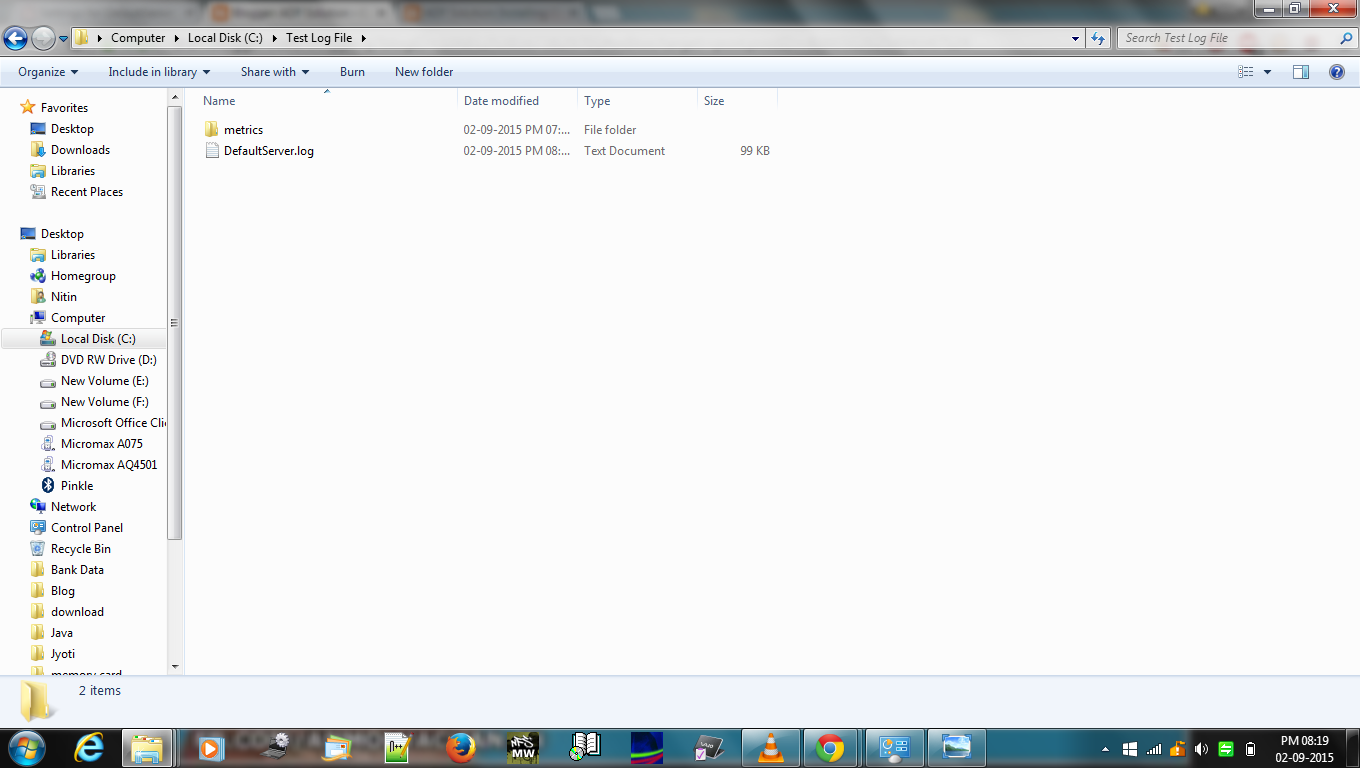
Task: Go back with the blue Back arrow
Action: 16,38
